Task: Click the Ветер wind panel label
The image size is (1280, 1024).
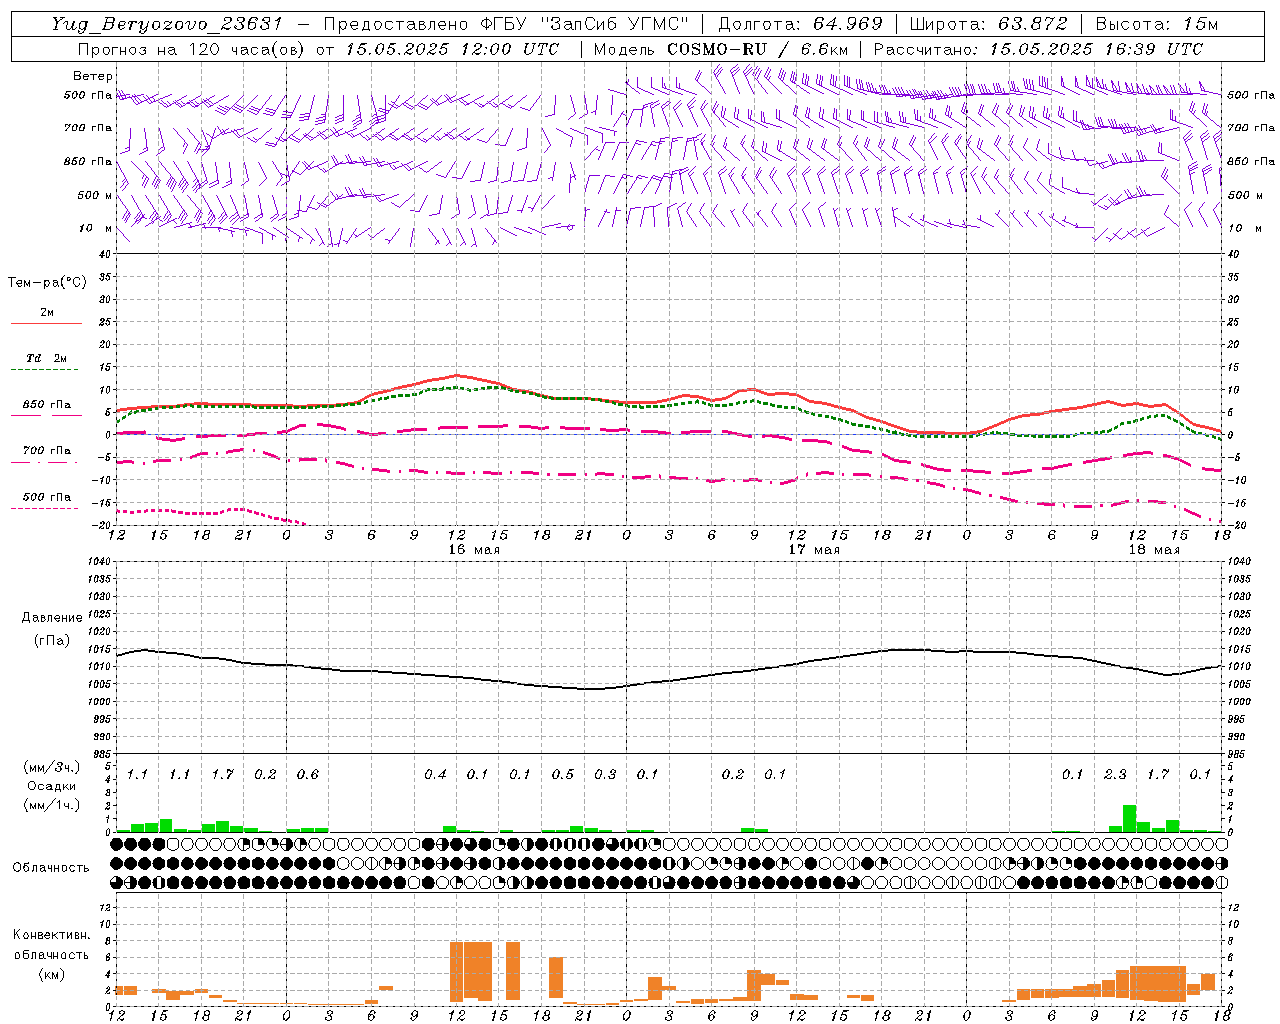Action: pyautogui.click(x=93, y=76)
